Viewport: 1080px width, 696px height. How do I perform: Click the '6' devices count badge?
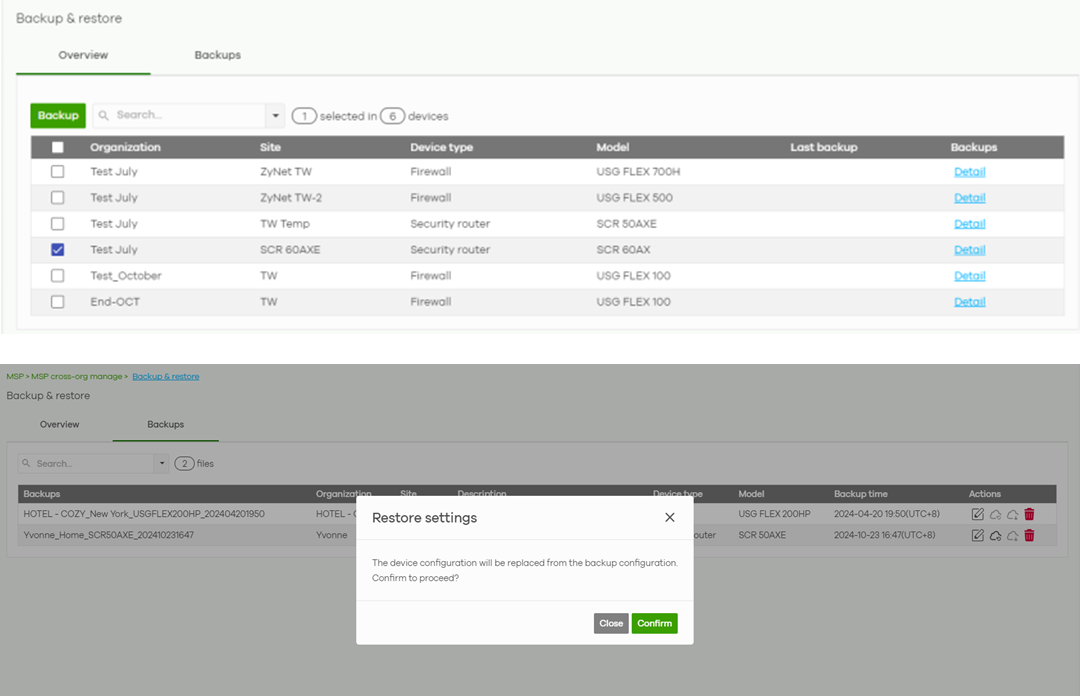[x=393, y=116]
